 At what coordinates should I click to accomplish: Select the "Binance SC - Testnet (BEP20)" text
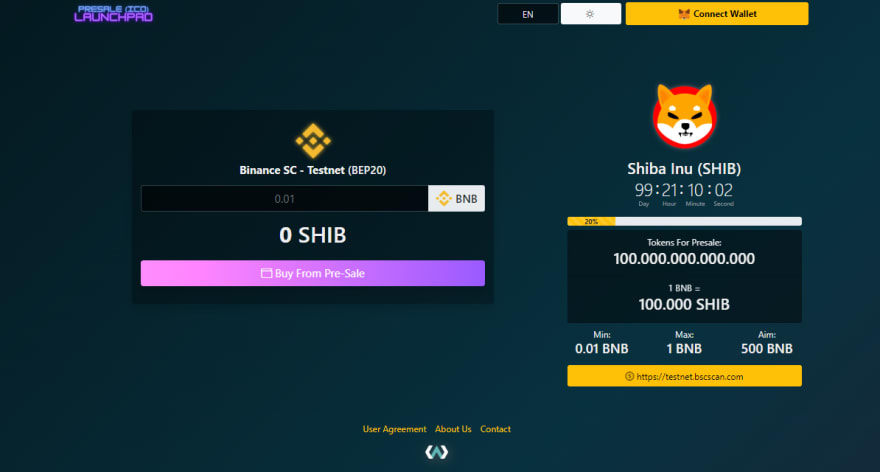[x=313, y=170]
